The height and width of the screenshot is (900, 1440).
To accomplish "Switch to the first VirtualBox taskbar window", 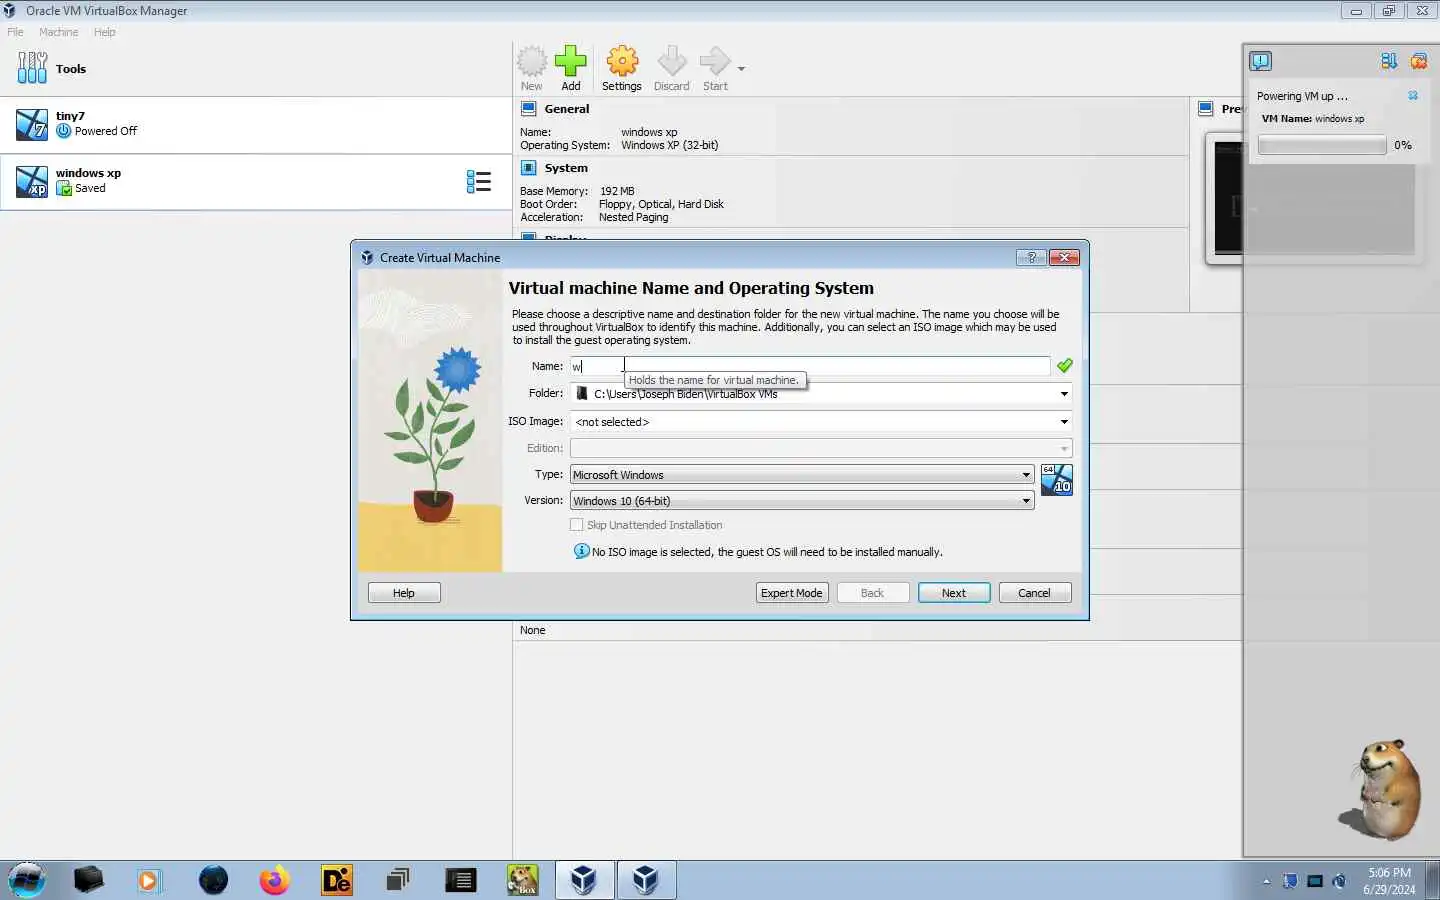I will pos(584,880).
